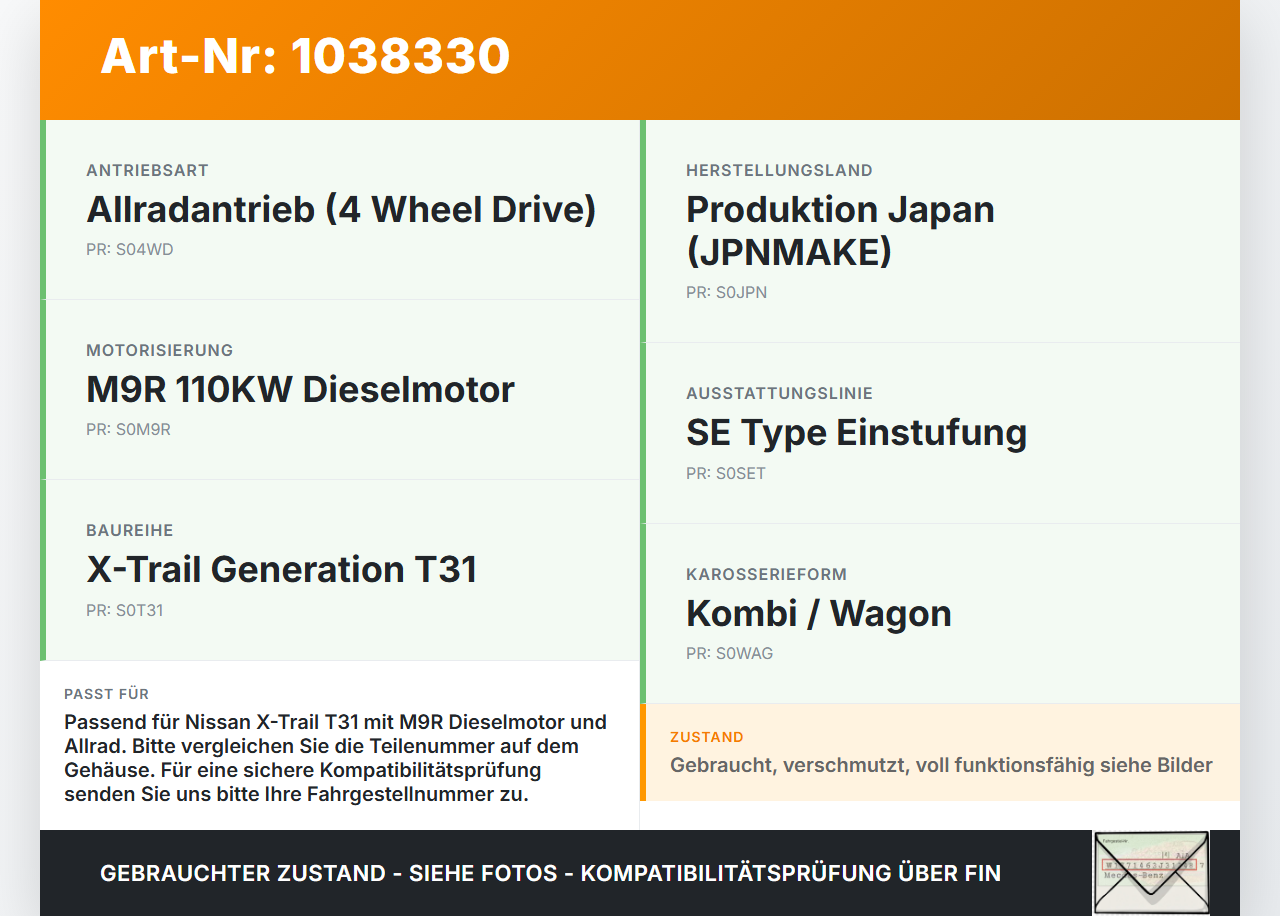1280x916 pixels.
Task: Click the orange Zustand label
Action: click(x=707, y=737)
